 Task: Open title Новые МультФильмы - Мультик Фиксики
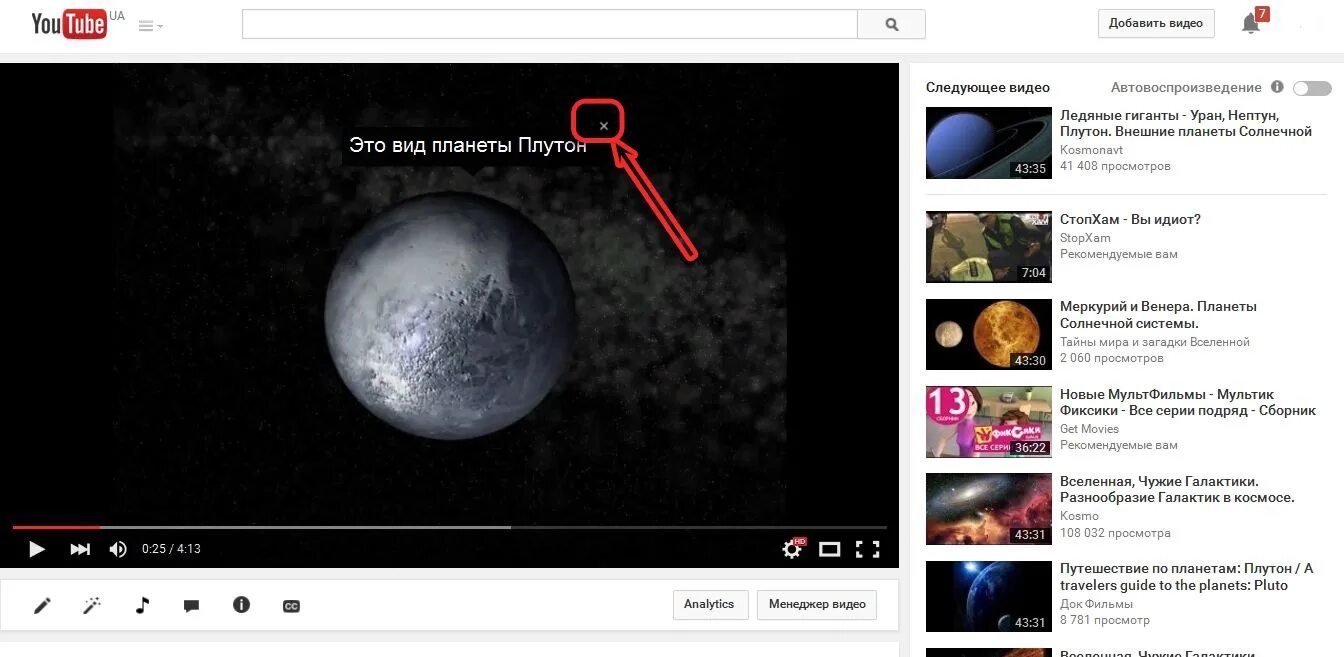(x=1188, y=402)
